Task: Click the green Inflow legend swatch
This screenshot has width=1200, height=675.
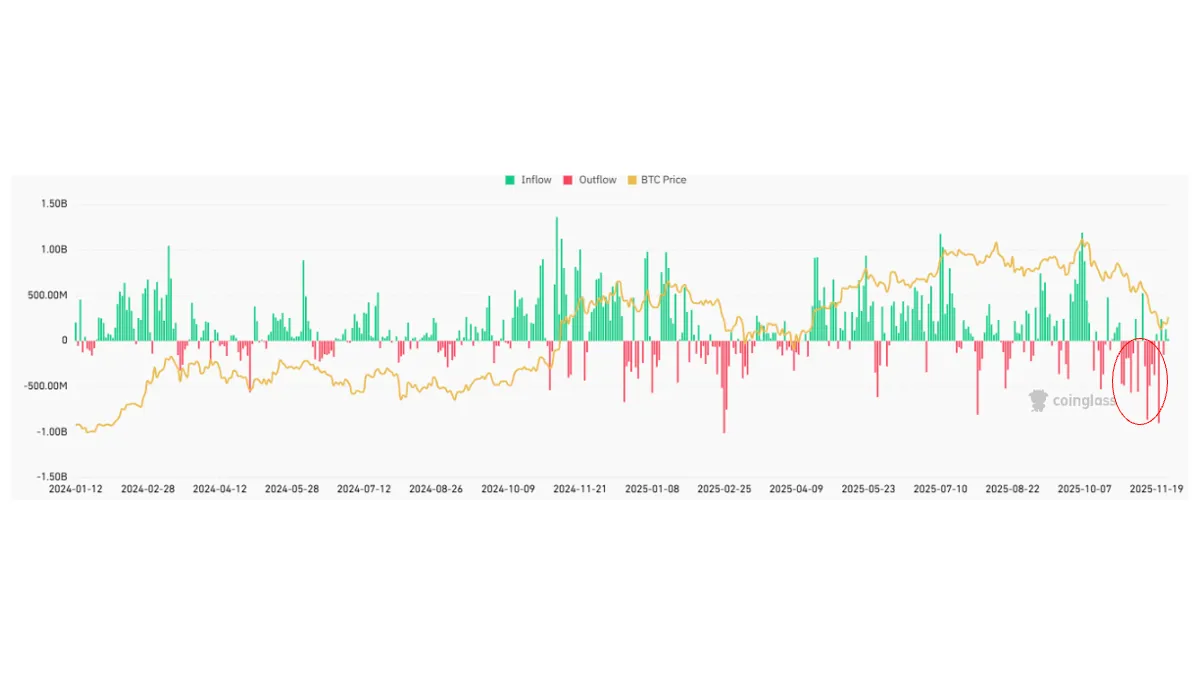Action: coord(510,180)
